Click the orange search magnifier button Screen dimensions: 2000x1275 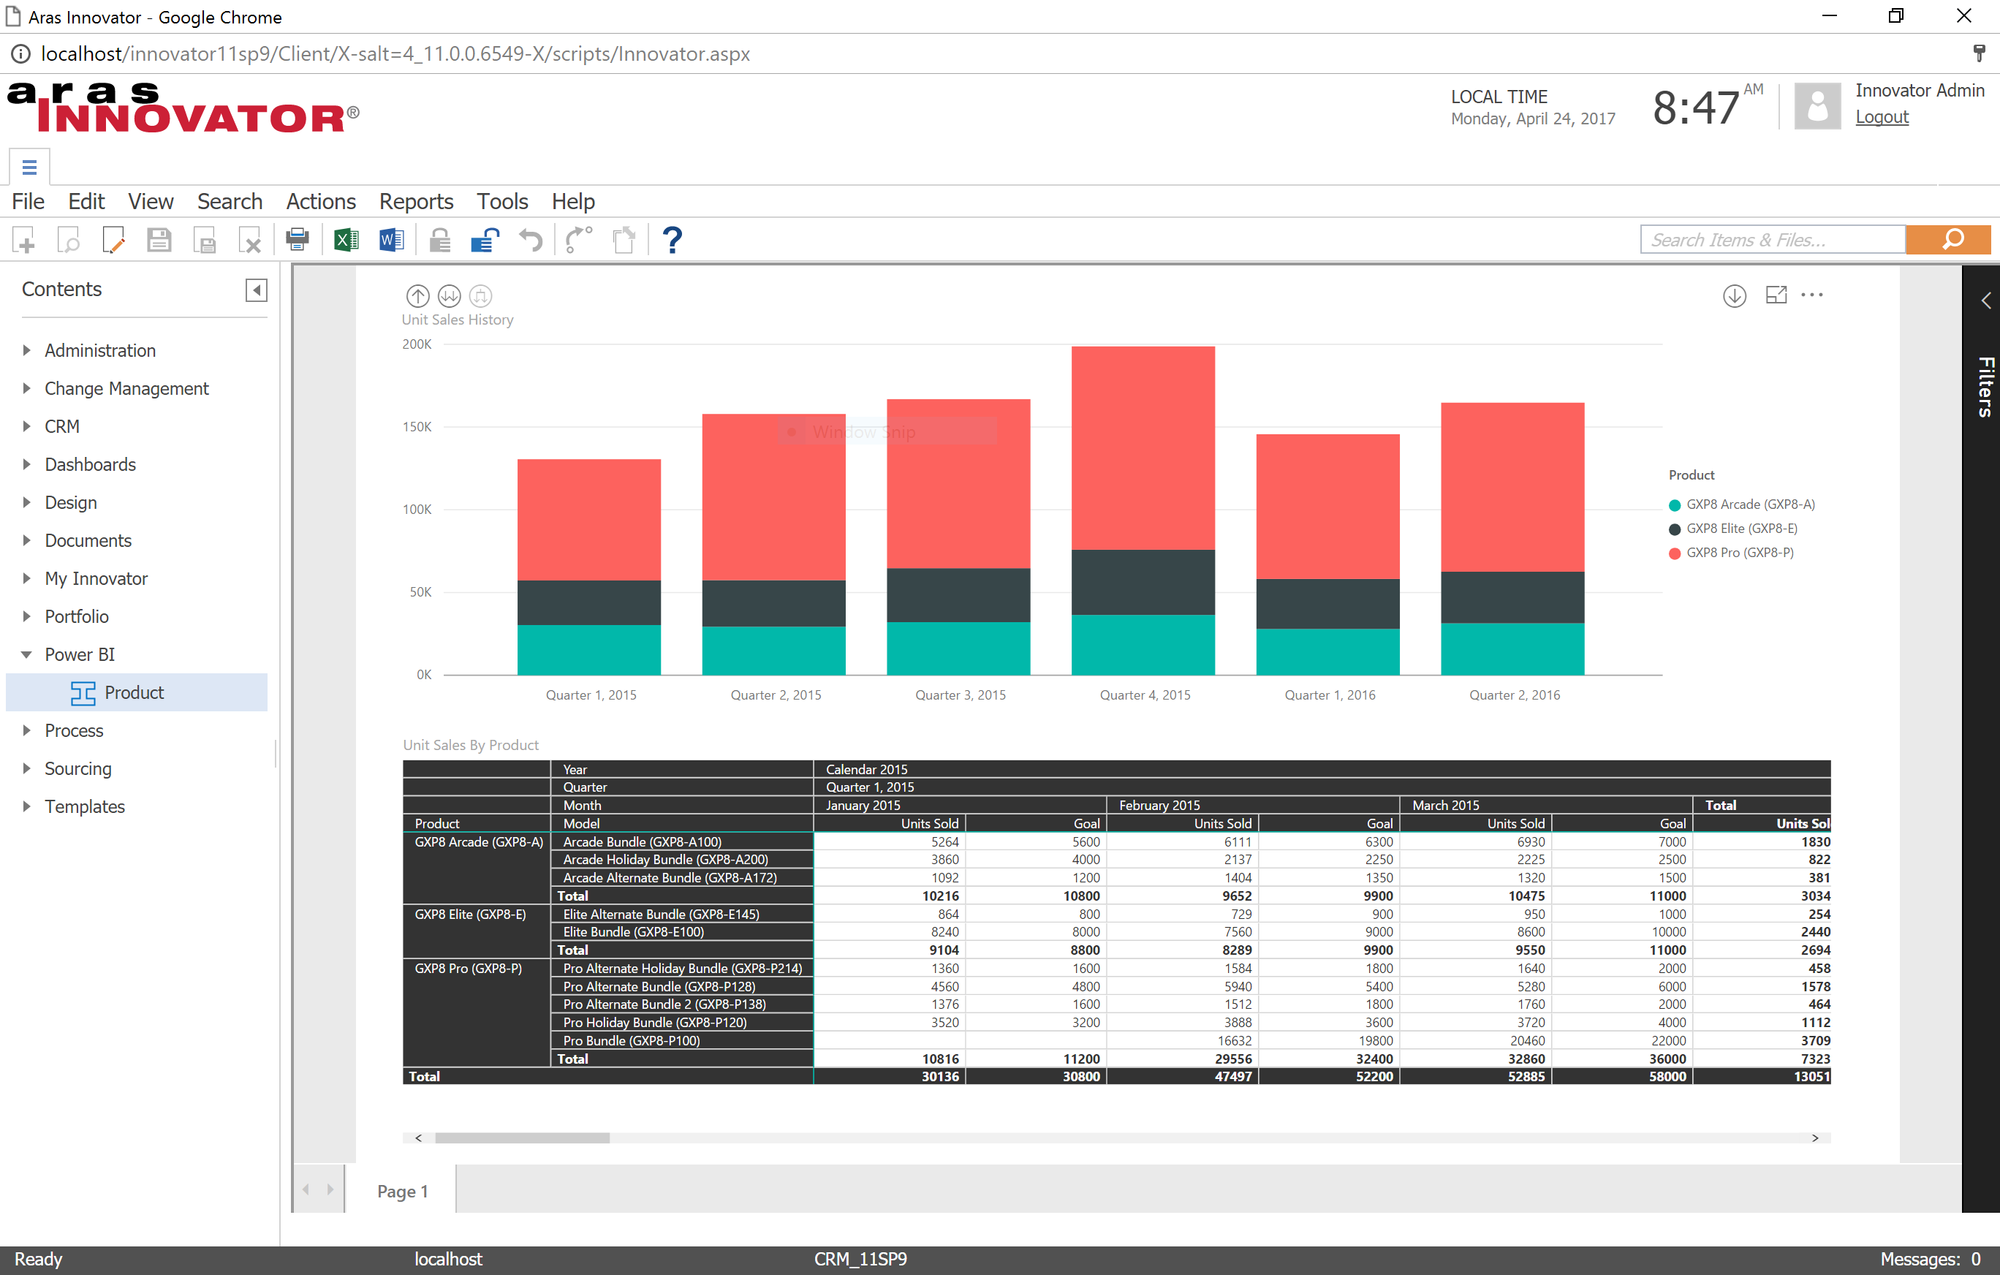click(x=1952, y=240)
